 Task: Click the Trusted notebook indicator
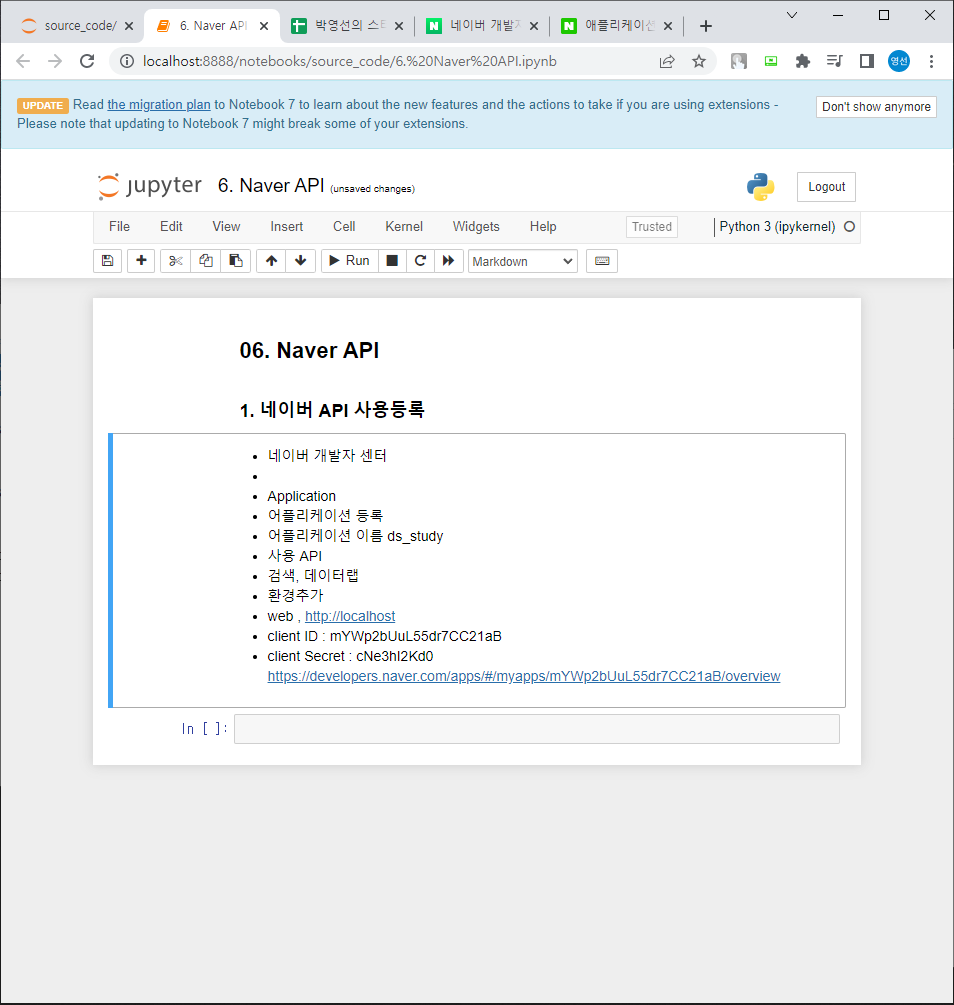[651, 227]
